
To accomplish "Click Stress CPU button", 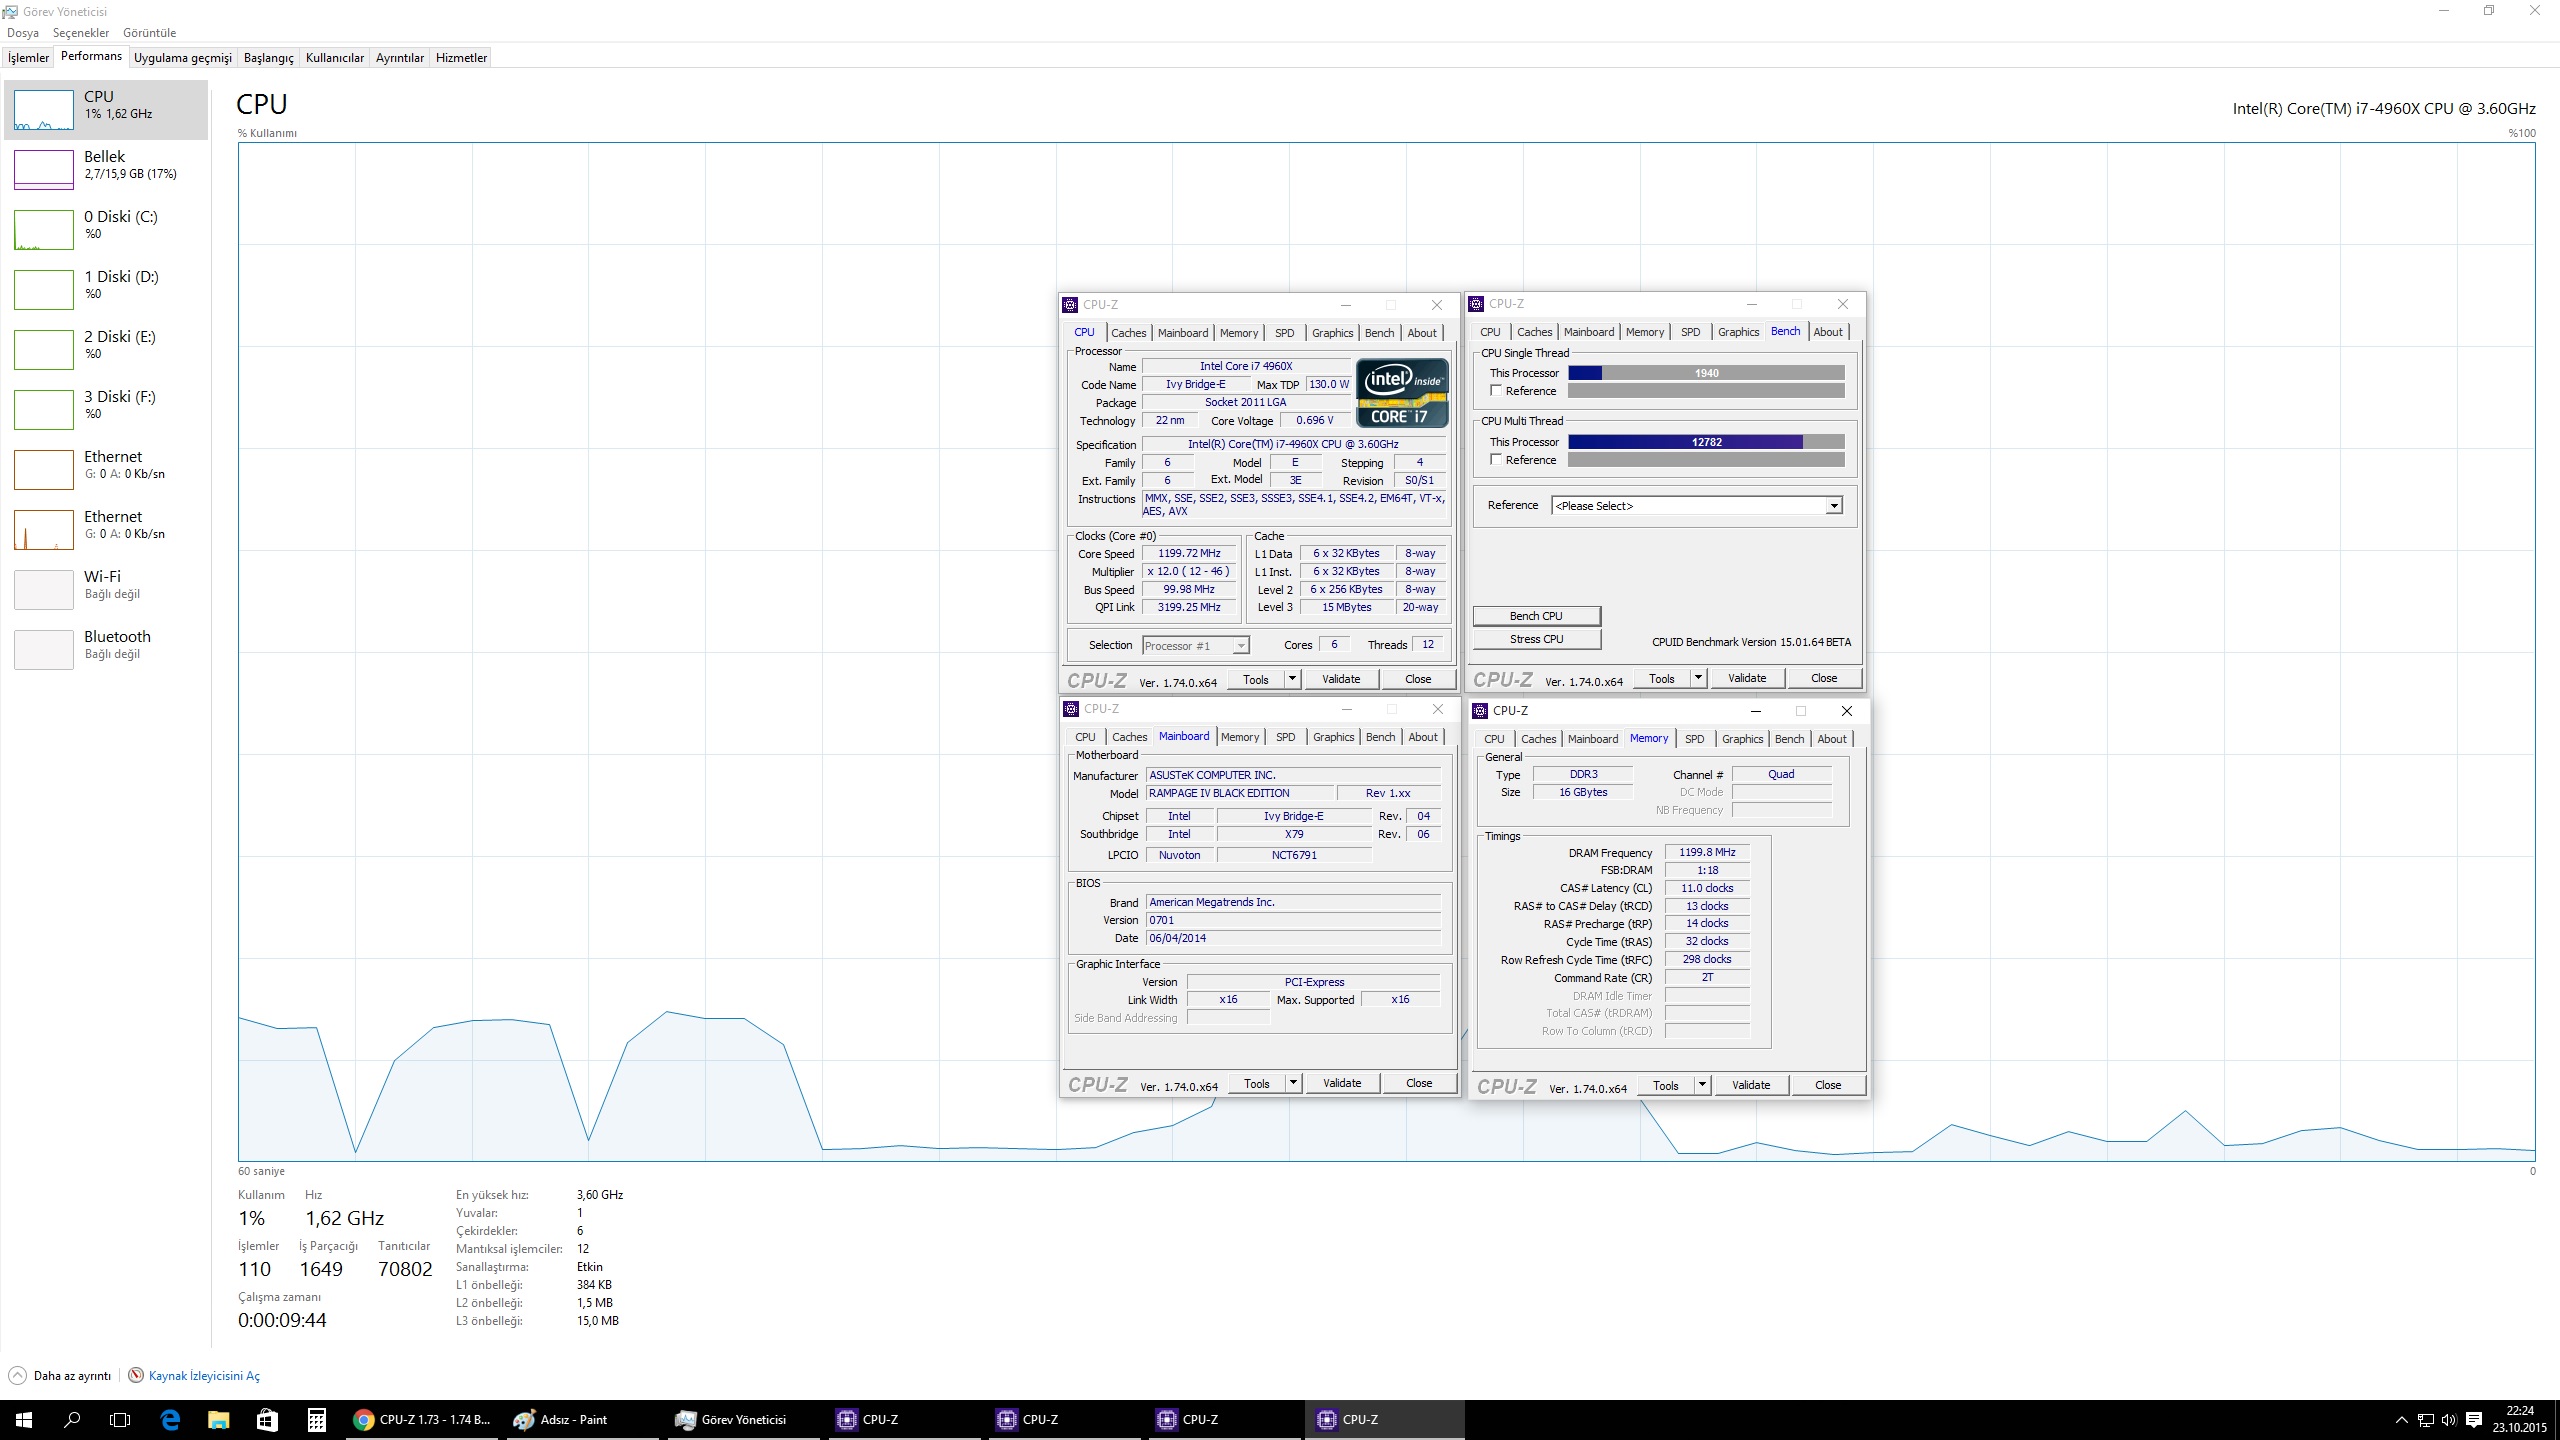I will coord(1536,639).
